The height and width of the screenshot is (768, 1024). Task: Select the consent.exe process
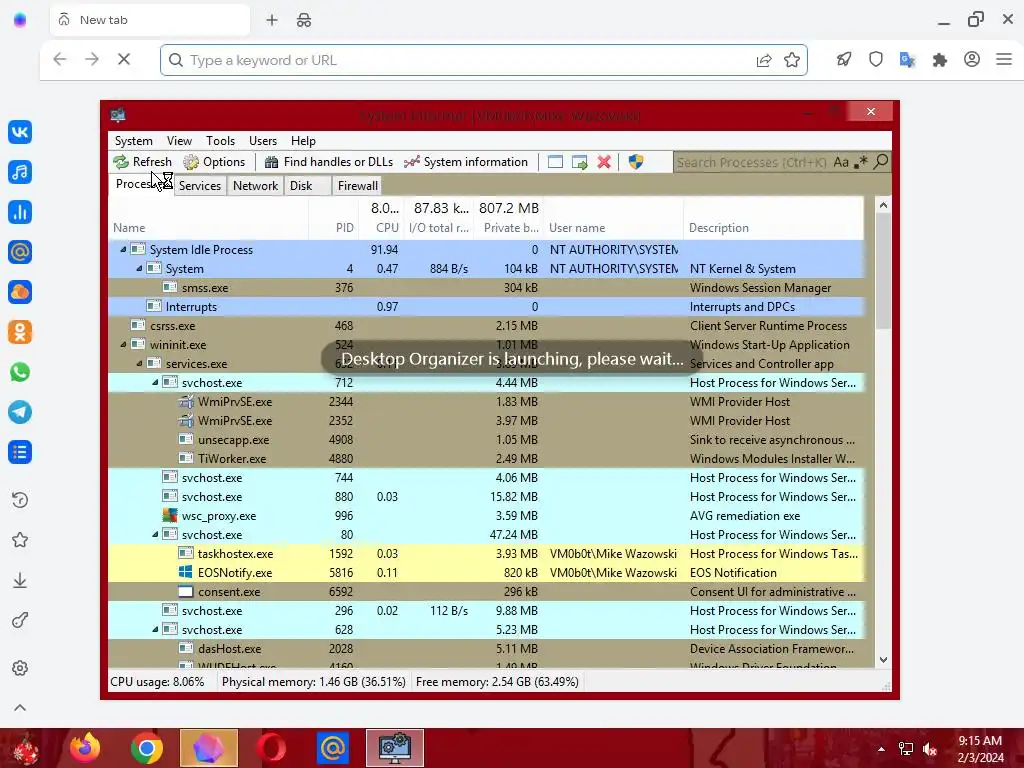[486, 592]
